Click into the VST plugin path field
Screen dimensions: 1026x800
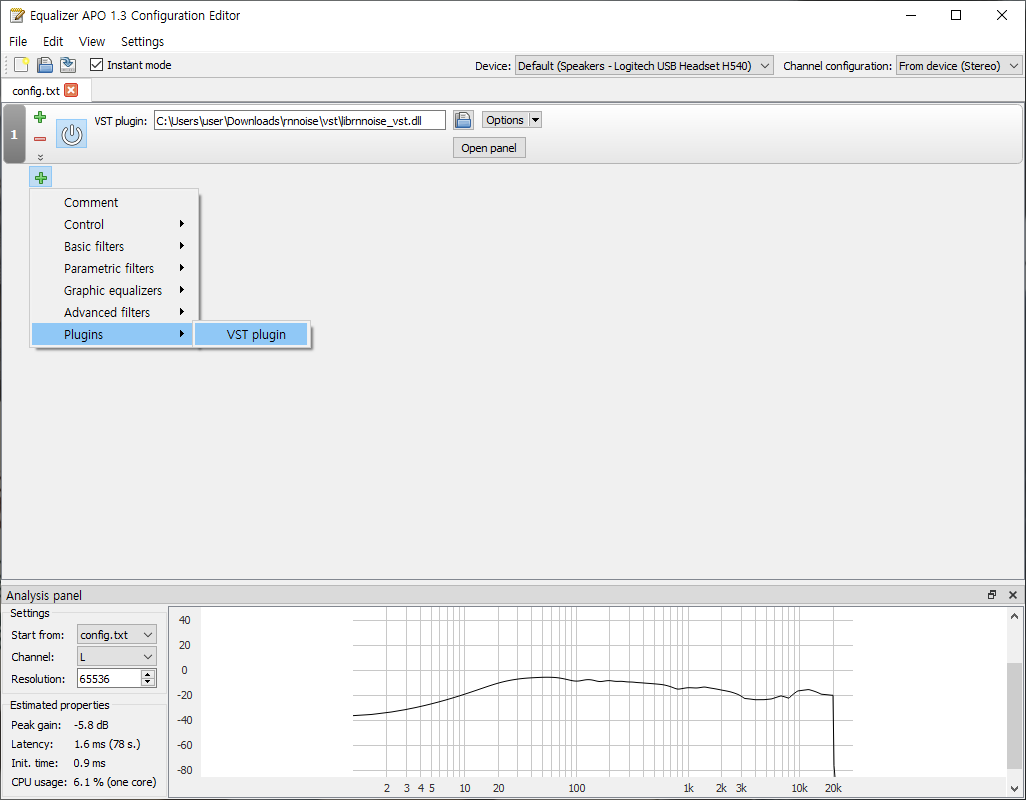(x=300, y=120)
